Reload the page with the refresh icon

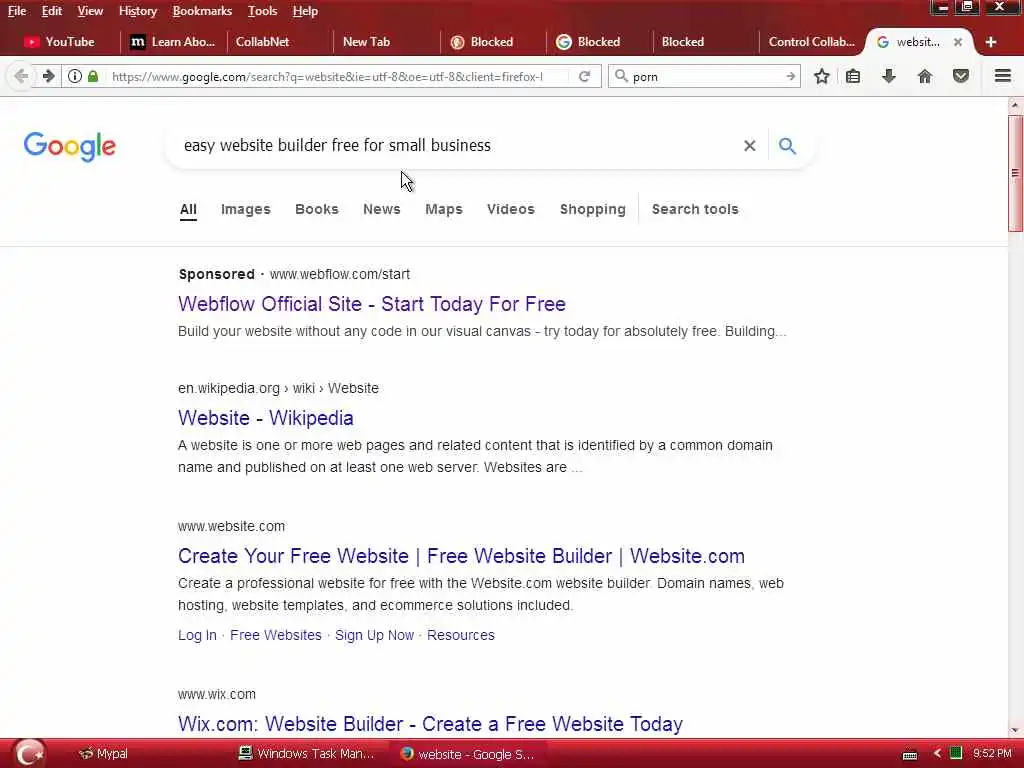point(584,76)
